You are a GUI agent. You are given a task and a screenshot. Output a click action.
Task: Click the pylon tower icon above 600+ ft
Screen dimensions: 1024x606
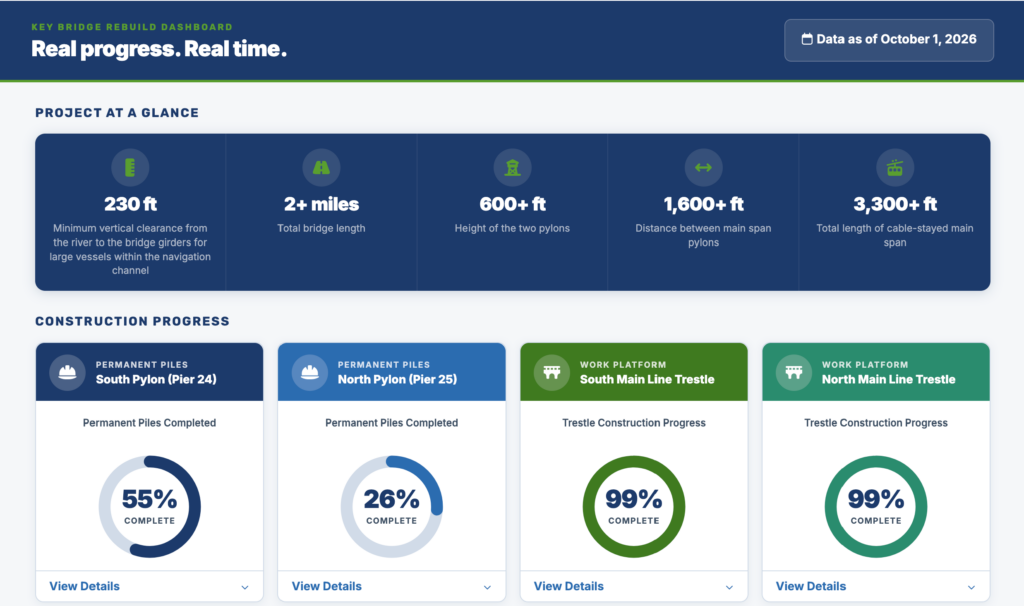click(x=513, y=168)
